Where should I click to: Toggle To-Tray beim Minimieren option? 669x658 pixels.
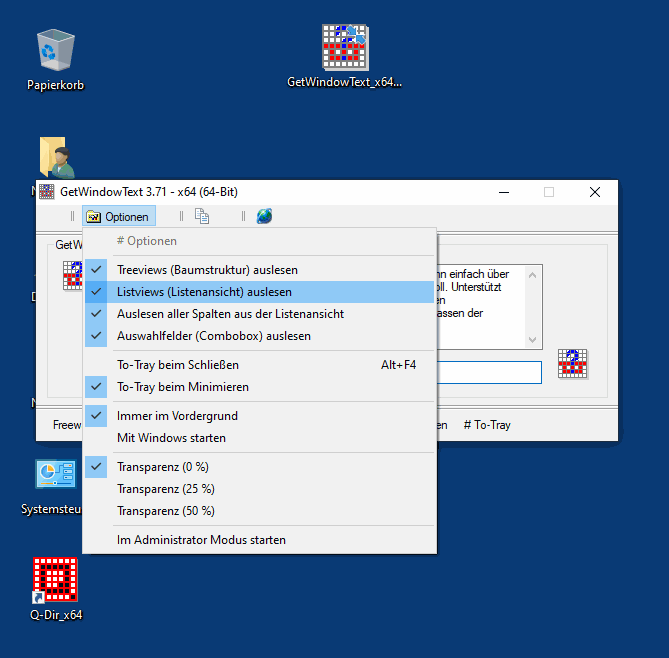click(259, 387)
